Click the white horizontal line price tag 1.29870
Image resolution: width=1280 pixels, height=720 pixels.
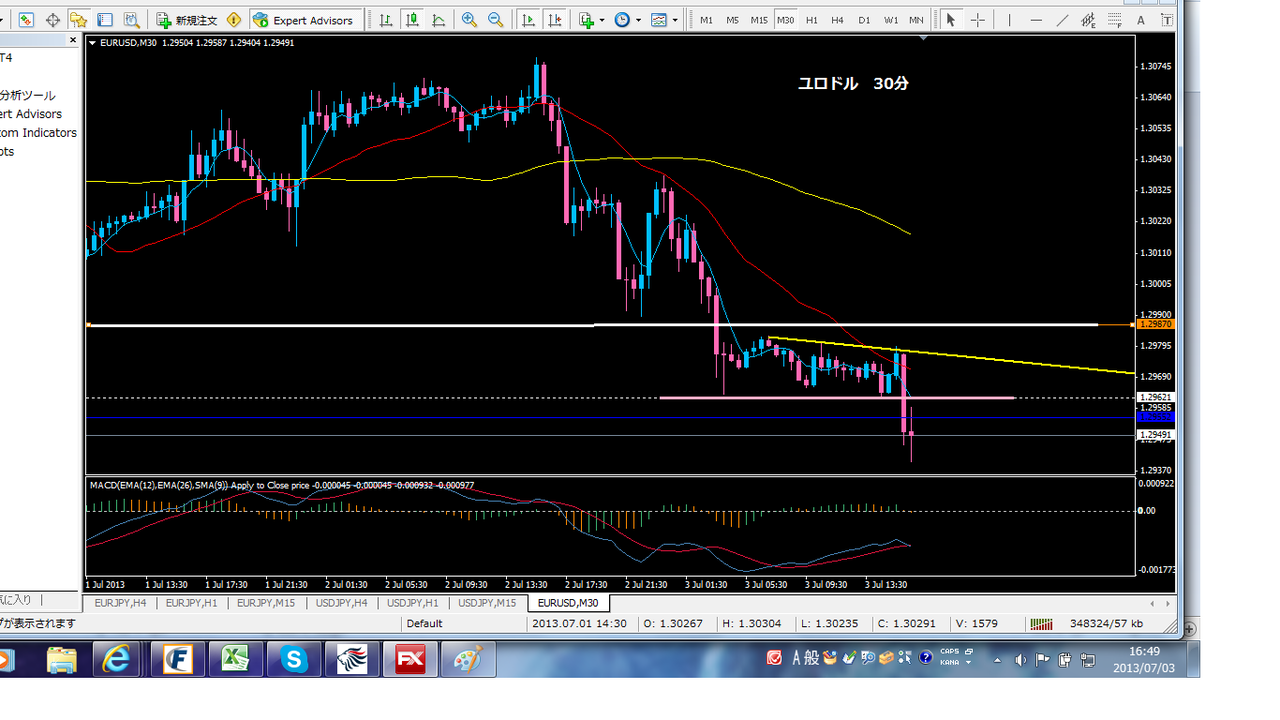coord(1155,325)
